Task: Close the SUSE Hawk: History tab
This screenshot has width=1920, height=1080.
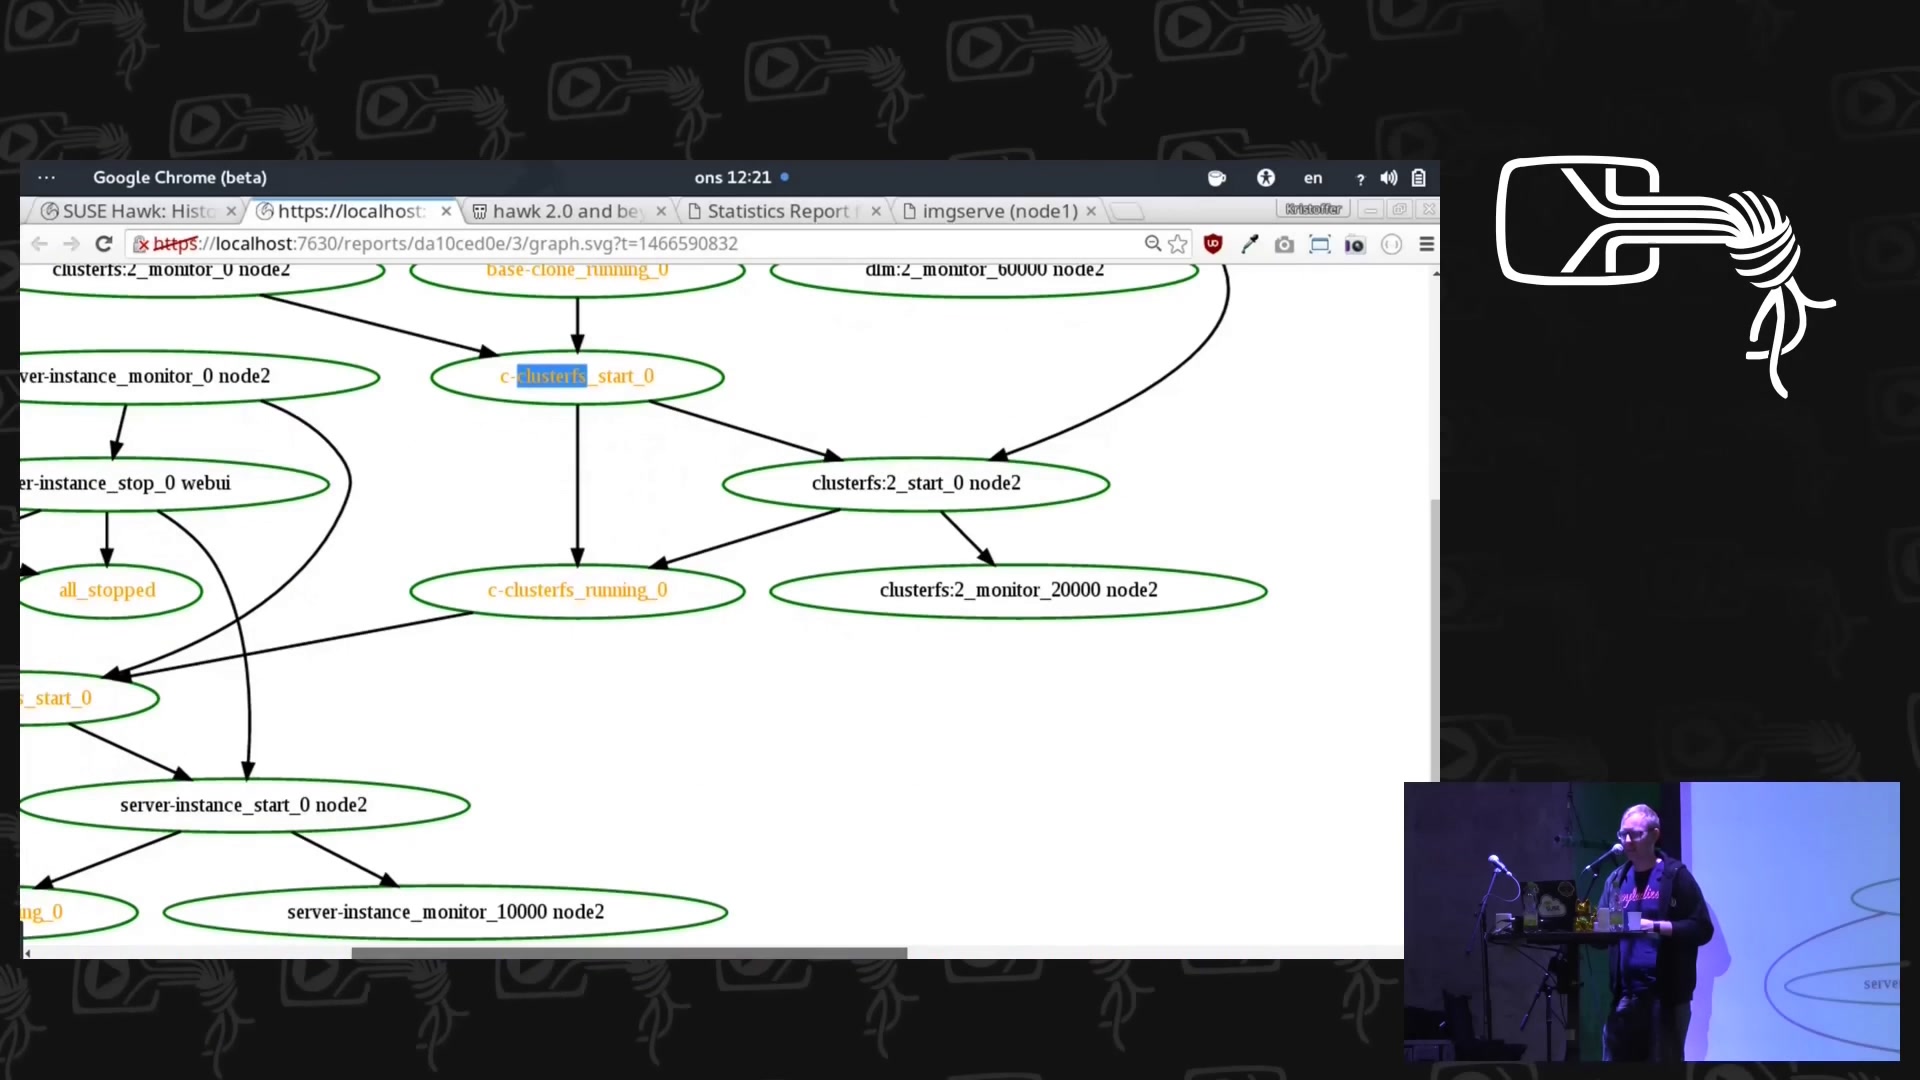Action: click(x=231, y=211)
